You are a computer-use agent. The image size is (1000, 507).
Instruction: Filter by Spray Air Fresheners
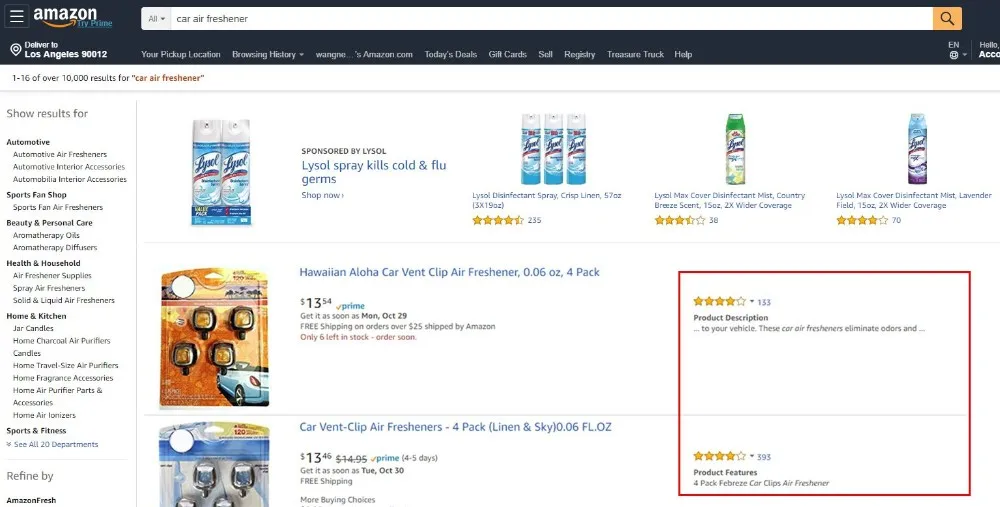[48, 288]
